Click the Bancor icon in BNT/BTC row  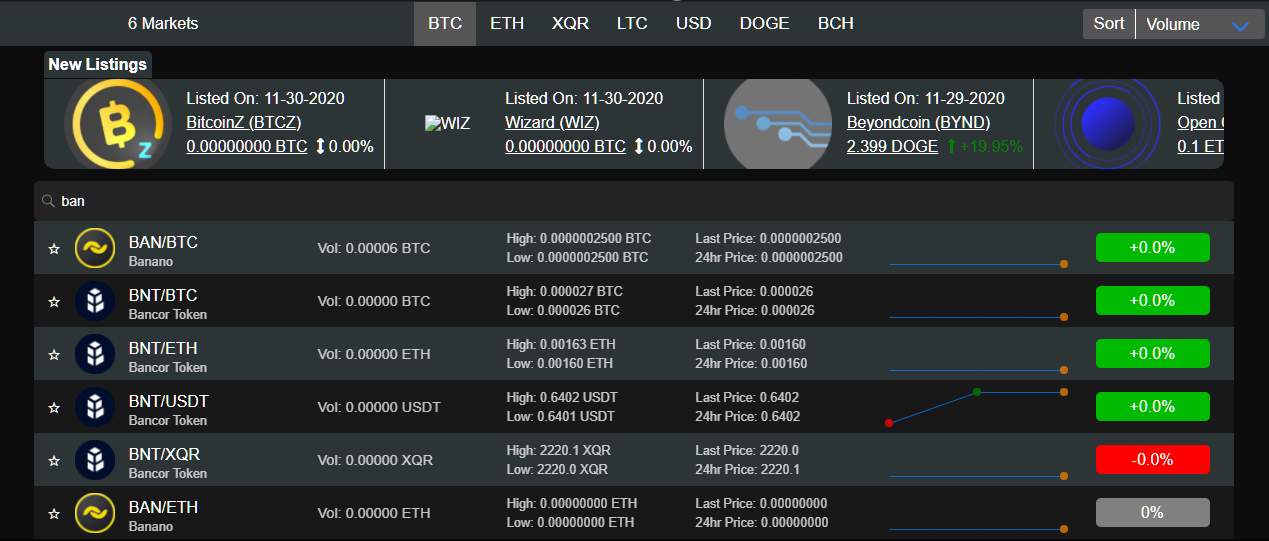tap(95, 301)
